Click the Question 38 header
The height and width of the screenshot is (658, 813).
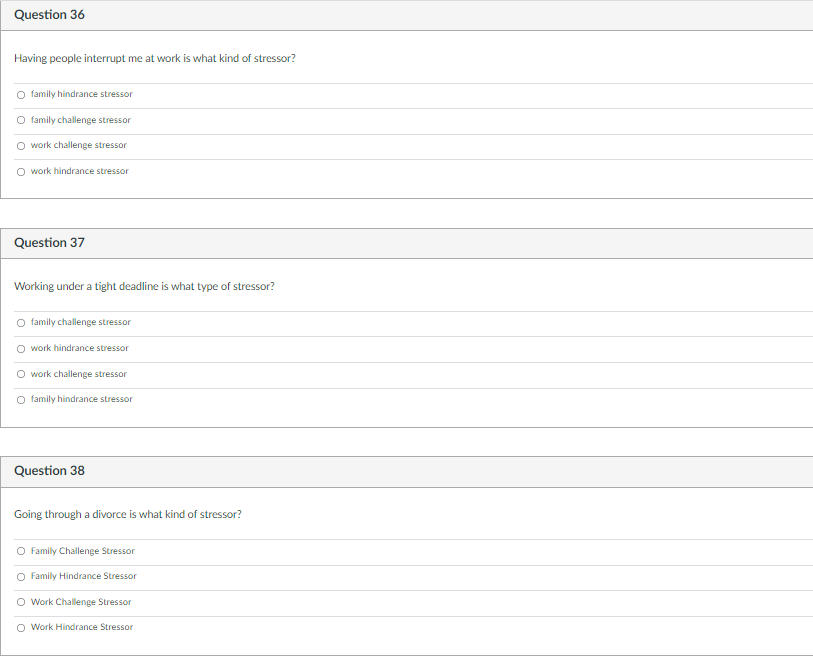pyautogui.click(x=49, y=471)
